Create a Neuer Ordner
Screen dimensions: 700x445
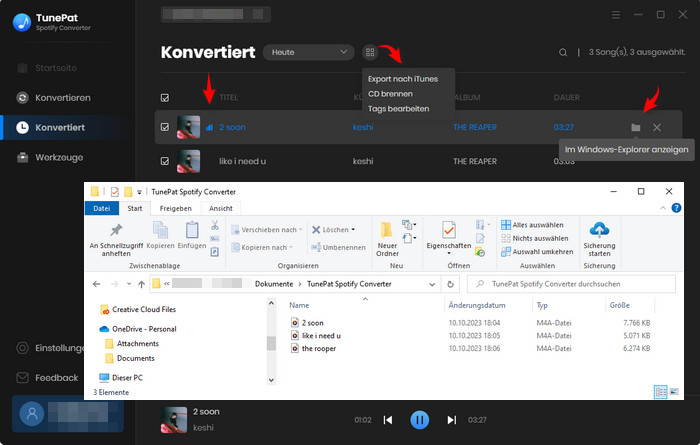coord(387,239)
